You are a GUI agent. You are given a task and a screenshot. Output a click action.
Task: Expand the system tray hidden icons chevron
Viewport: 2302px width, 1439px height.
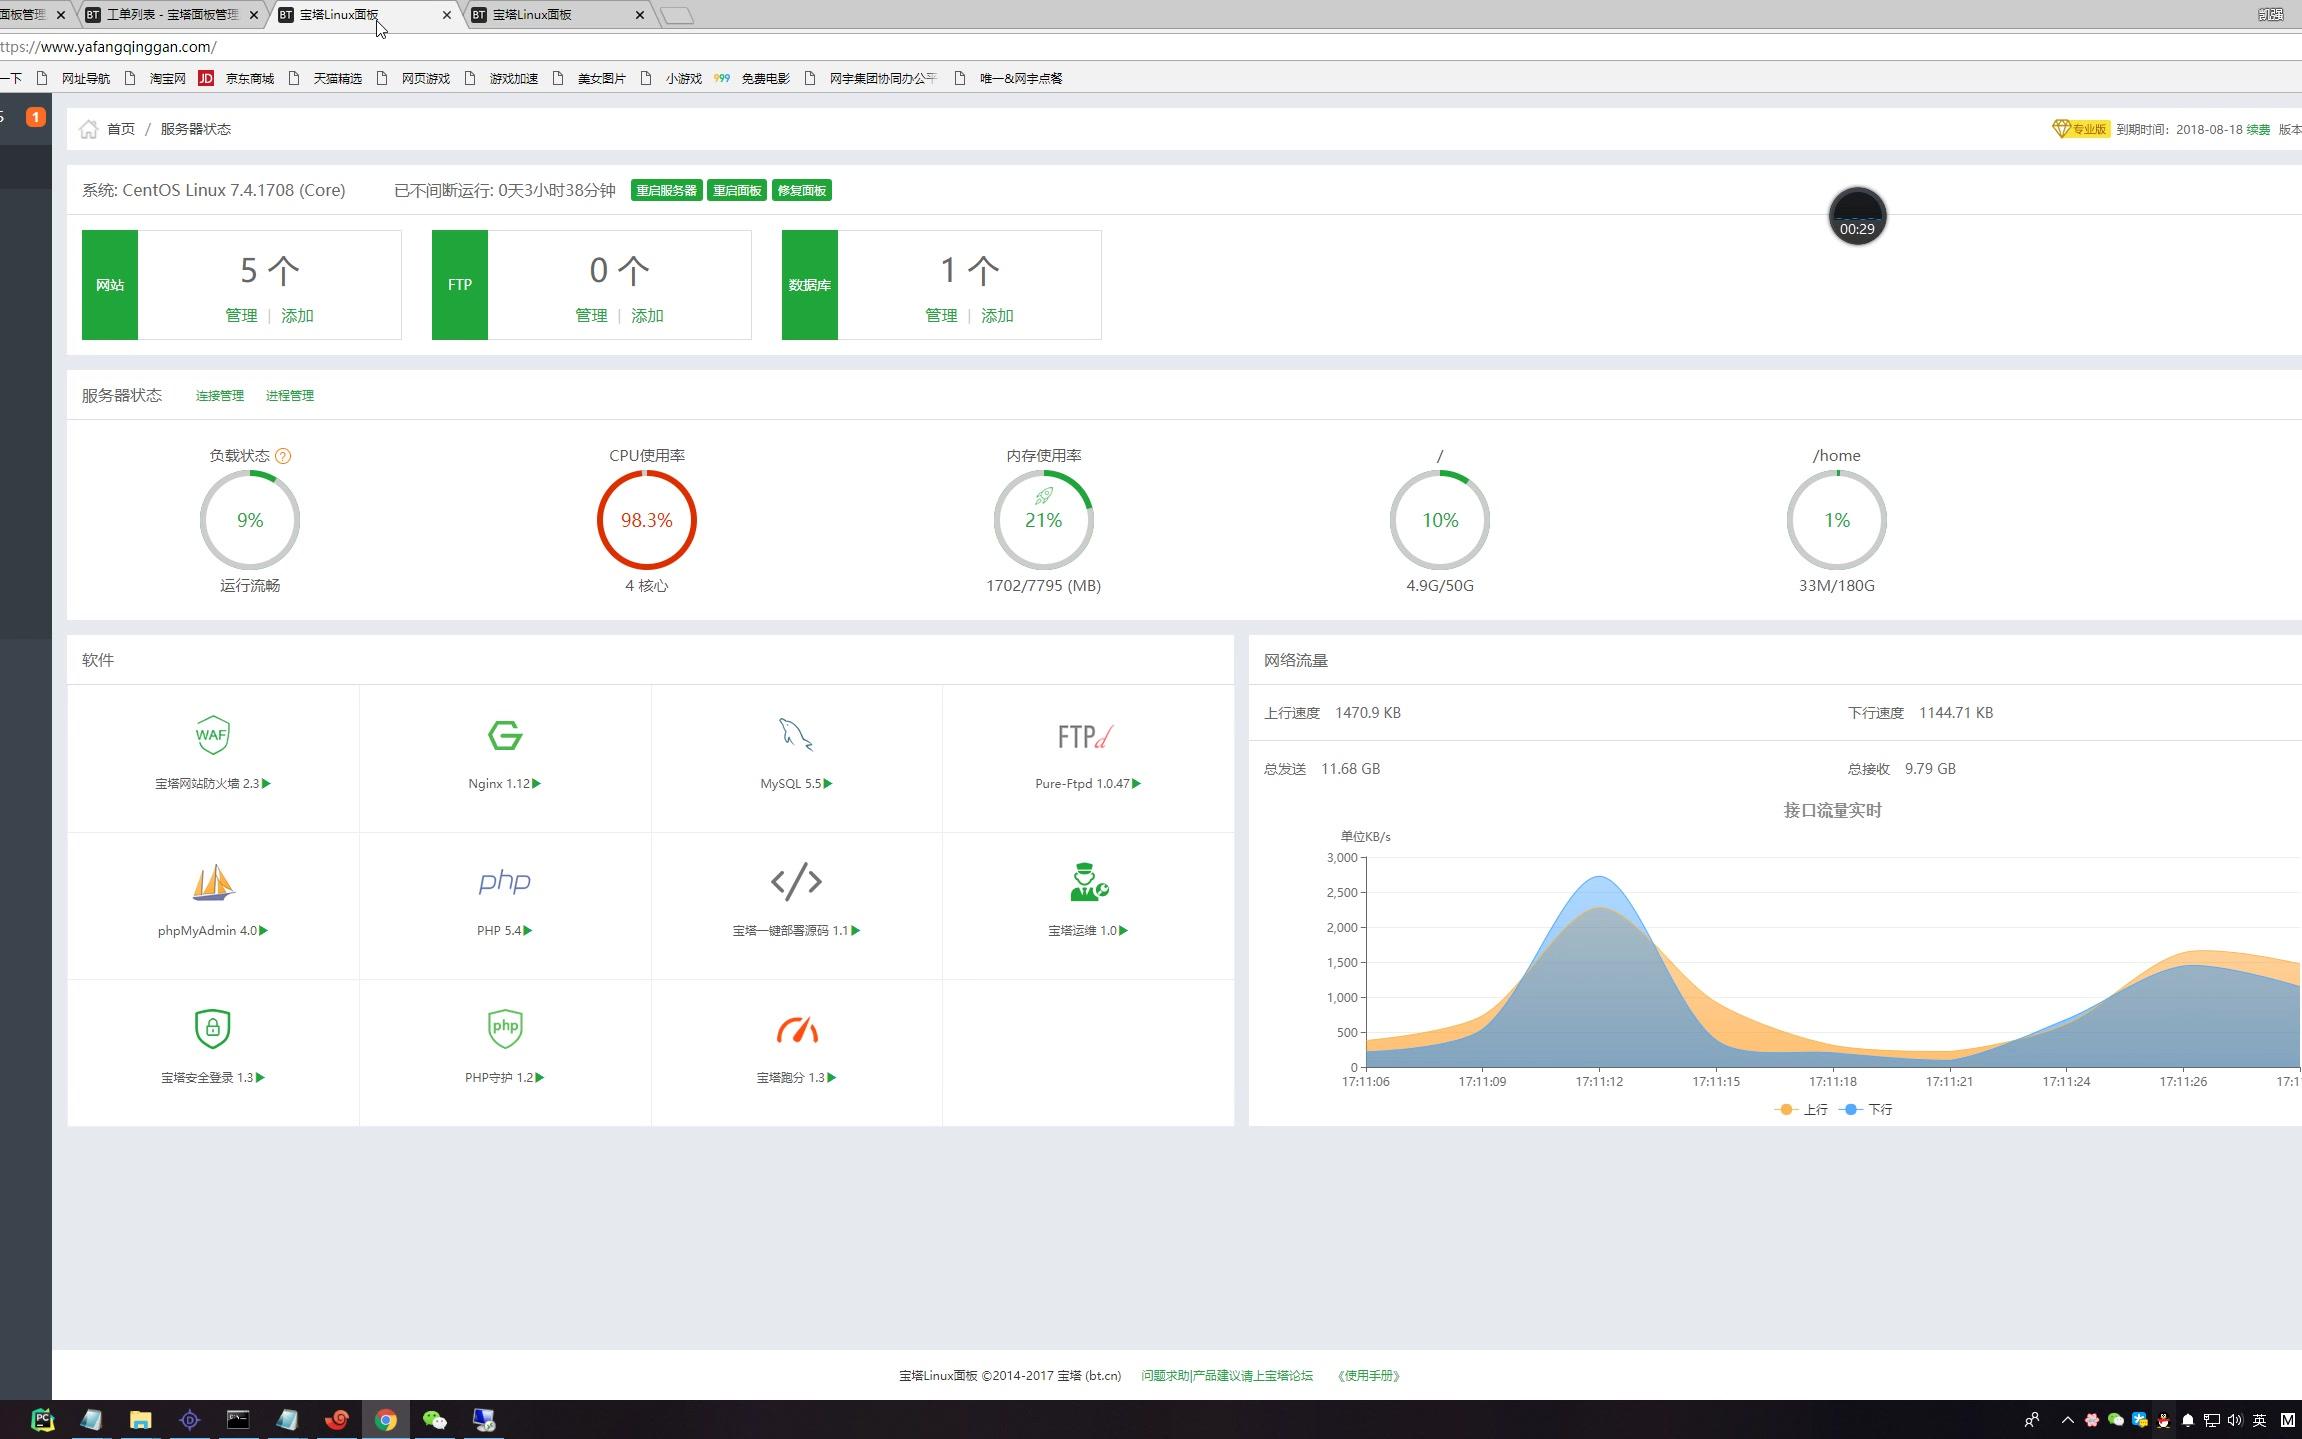click(2068, 1420)
